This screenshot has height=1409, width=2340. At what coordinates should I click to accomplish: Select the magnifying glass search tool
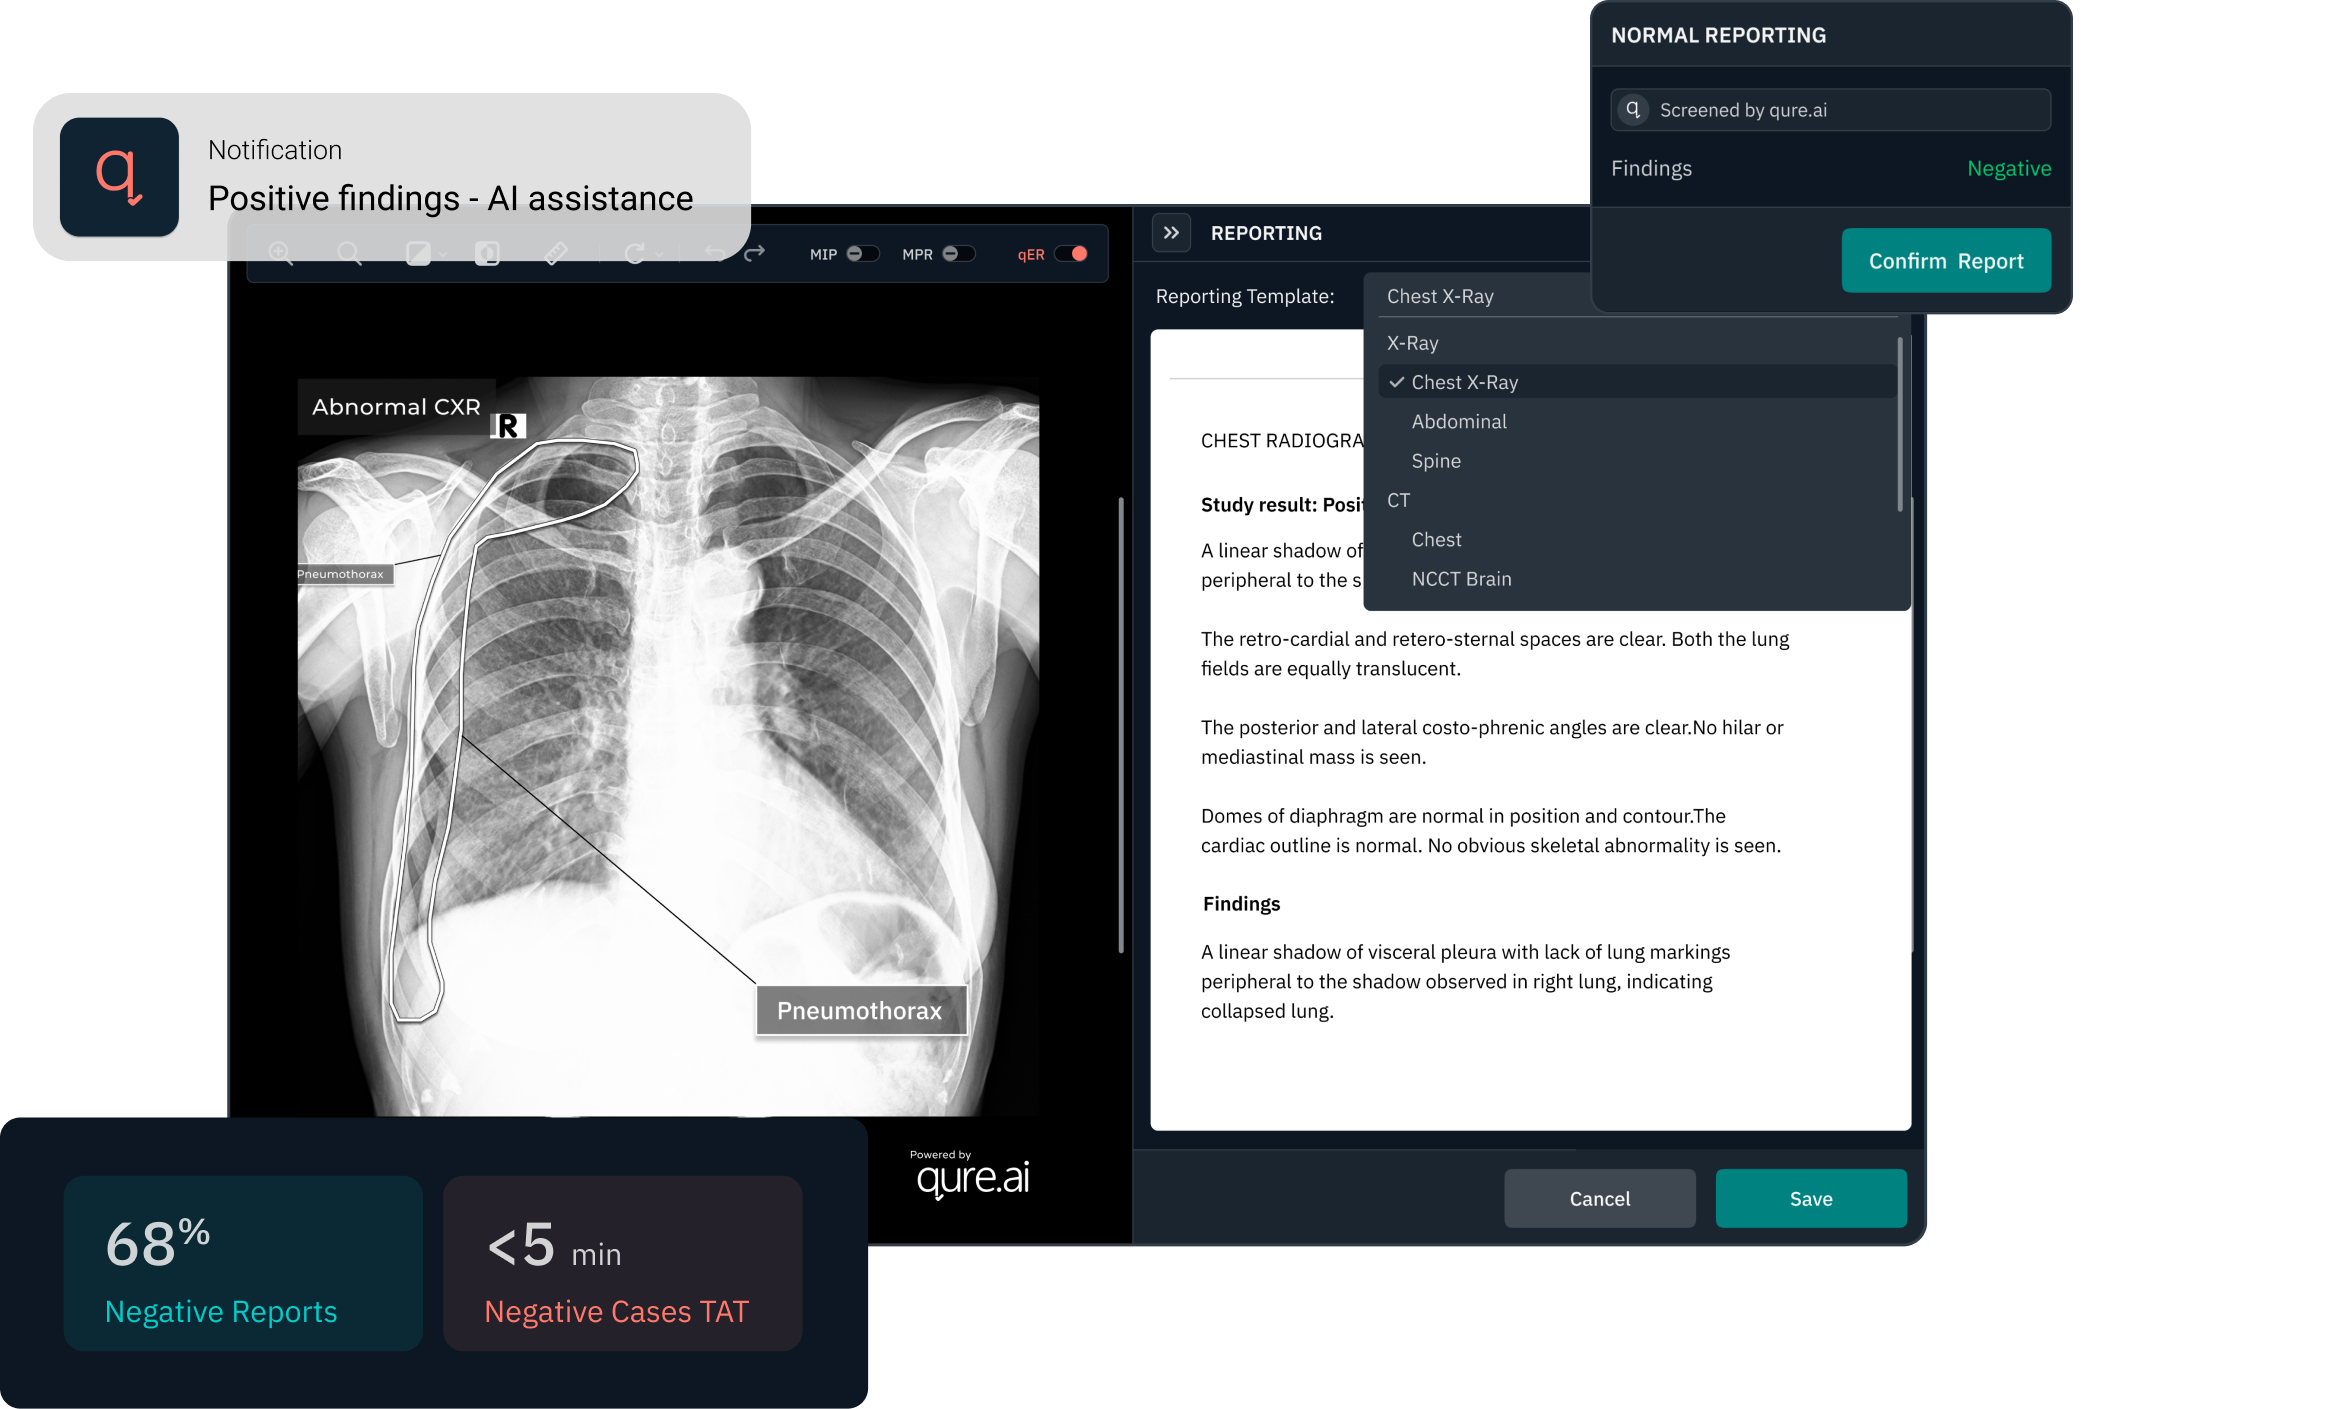tap(349, 253)
